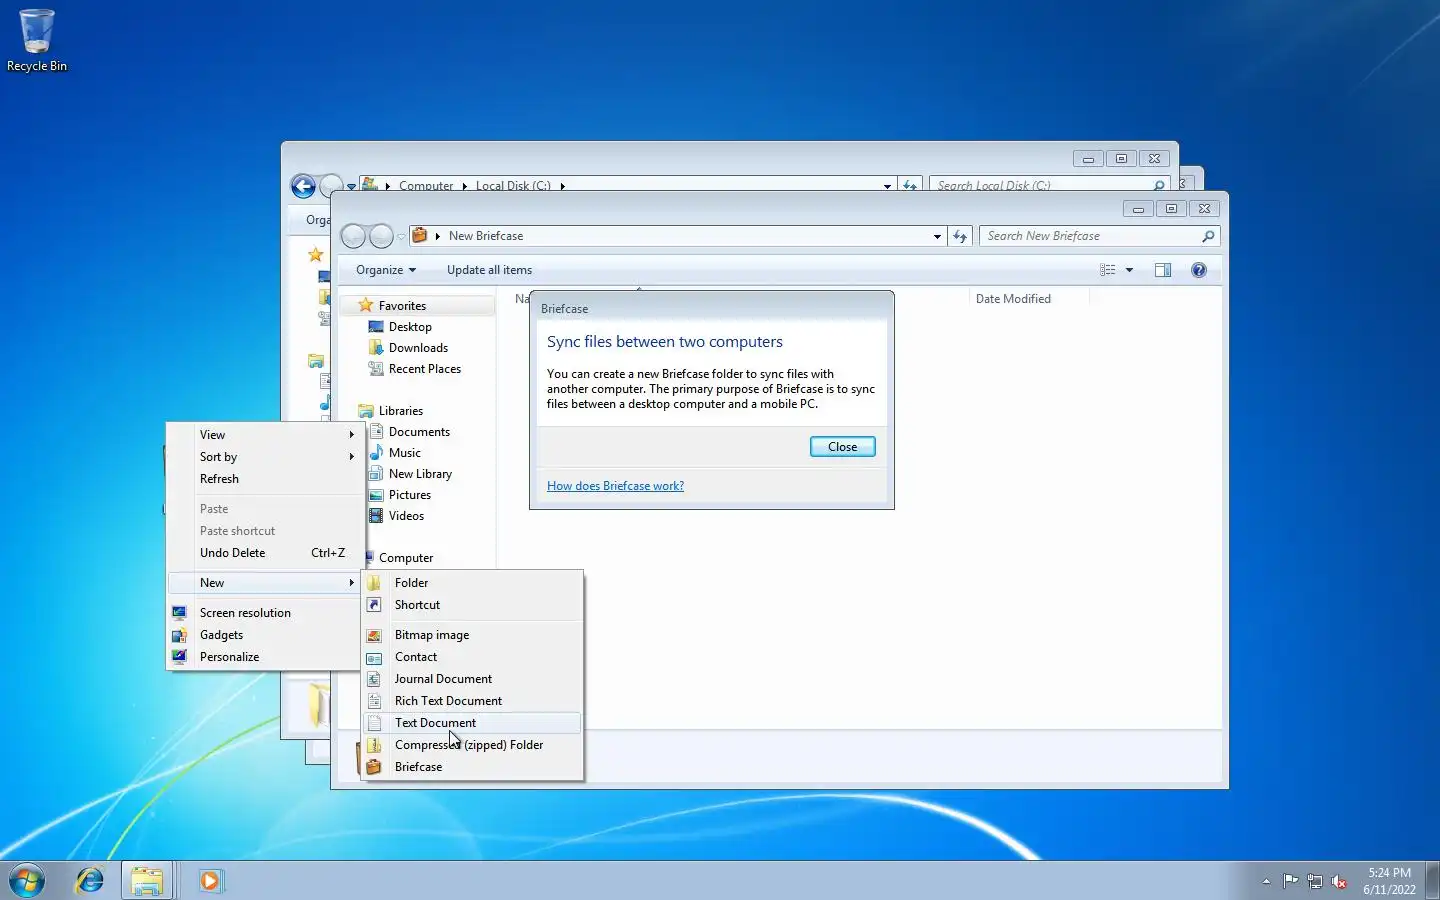Launch Internet Explorer from the taskbar
The width and height of the screenshot is (1440, 900).
90,881
